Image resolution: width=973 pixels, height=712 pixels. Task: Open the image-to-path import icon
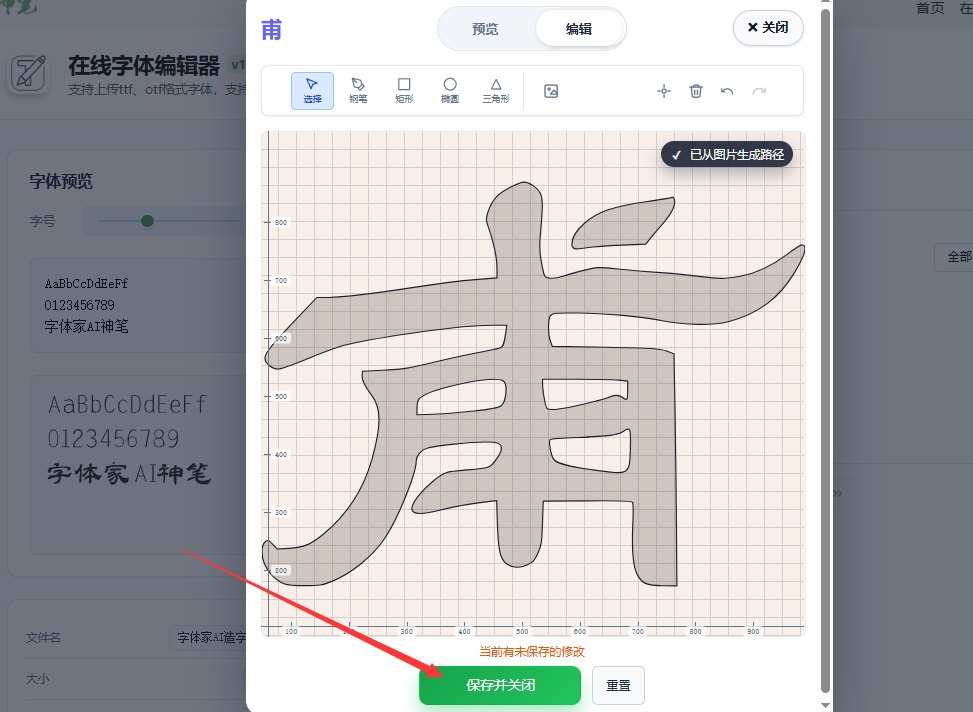551,90
